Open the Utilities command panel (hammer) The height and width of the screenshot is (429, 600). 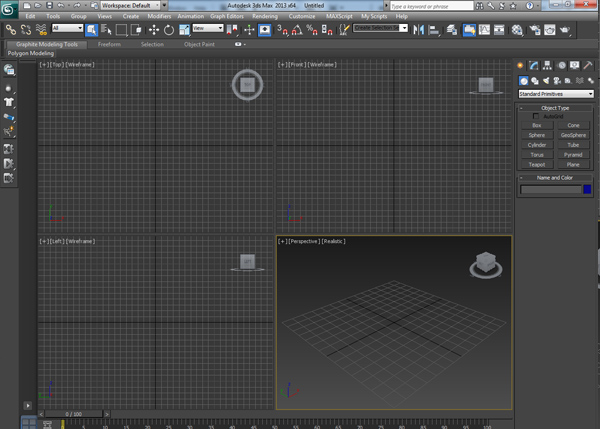588,65
